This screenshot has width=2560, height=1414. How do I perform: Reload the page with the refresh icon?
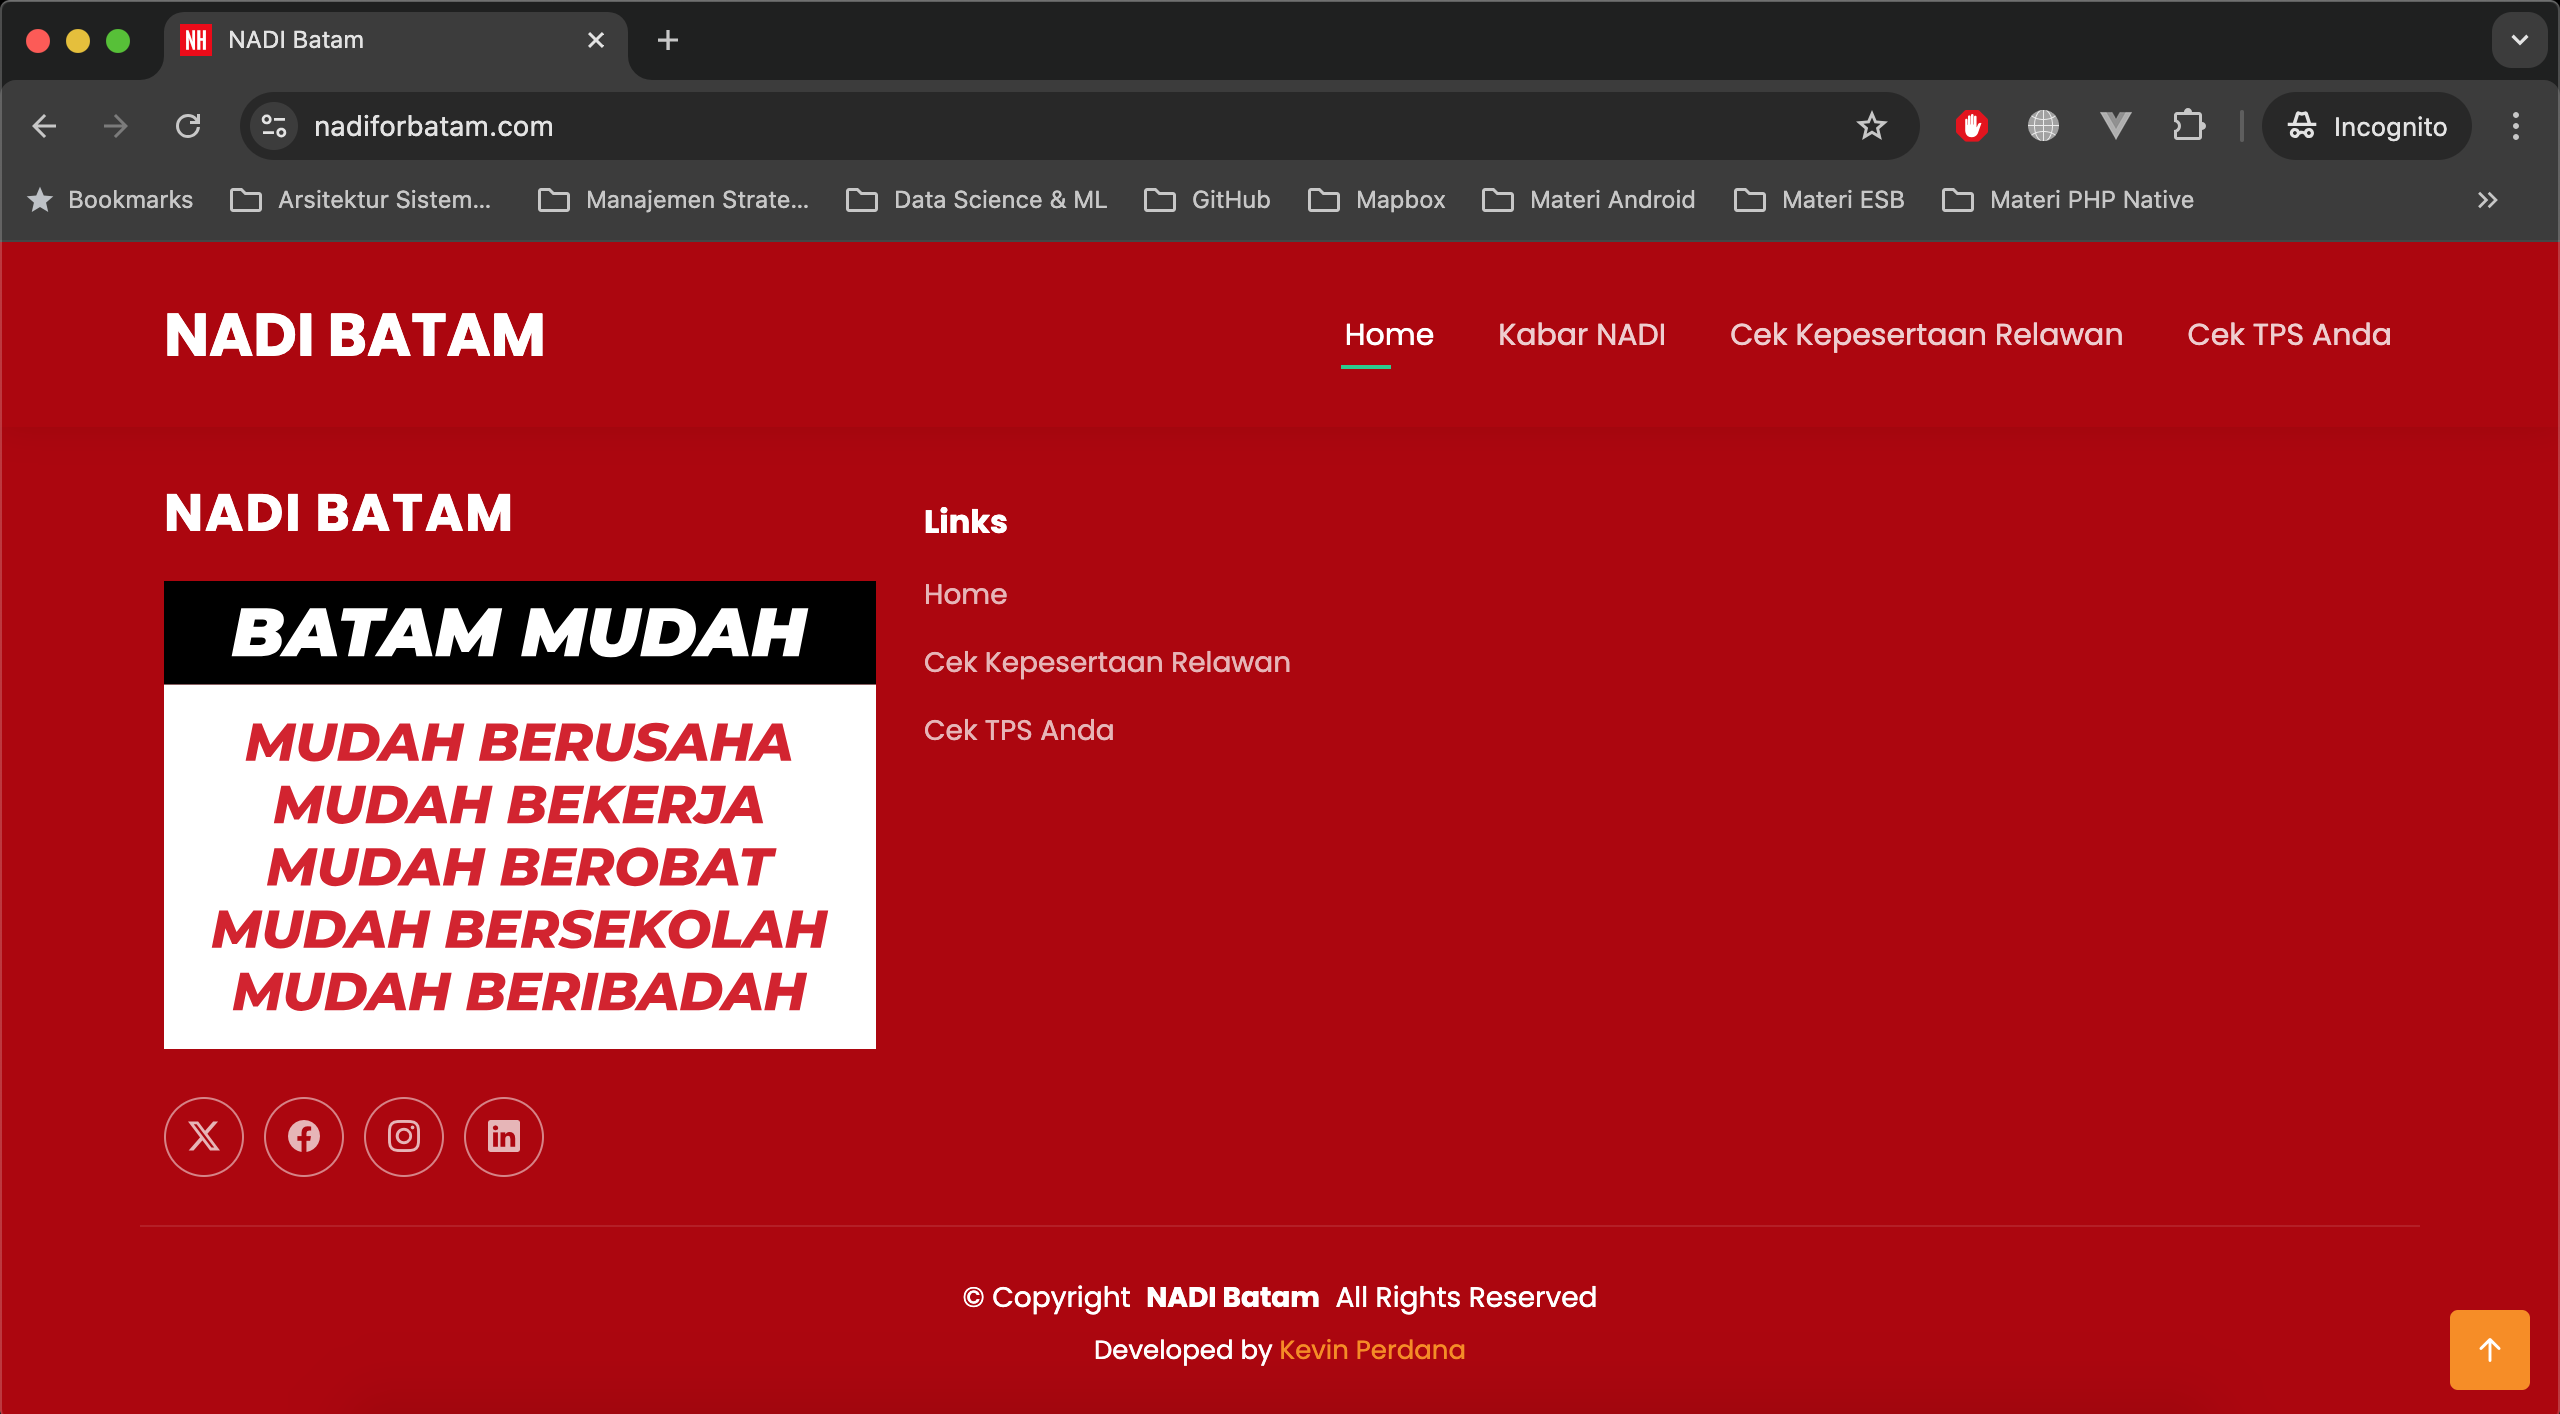188,126
